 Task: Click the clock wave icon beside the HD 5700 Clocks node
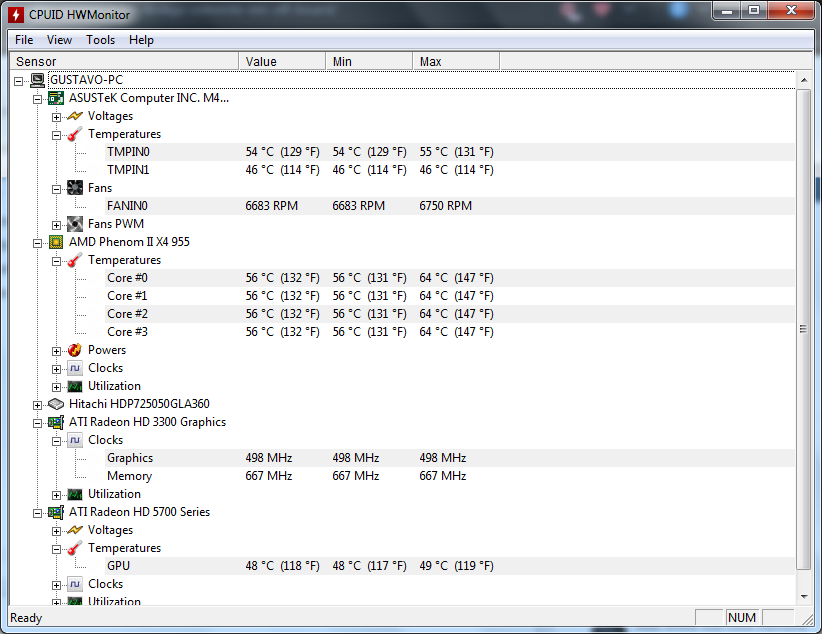coord(75,584)
